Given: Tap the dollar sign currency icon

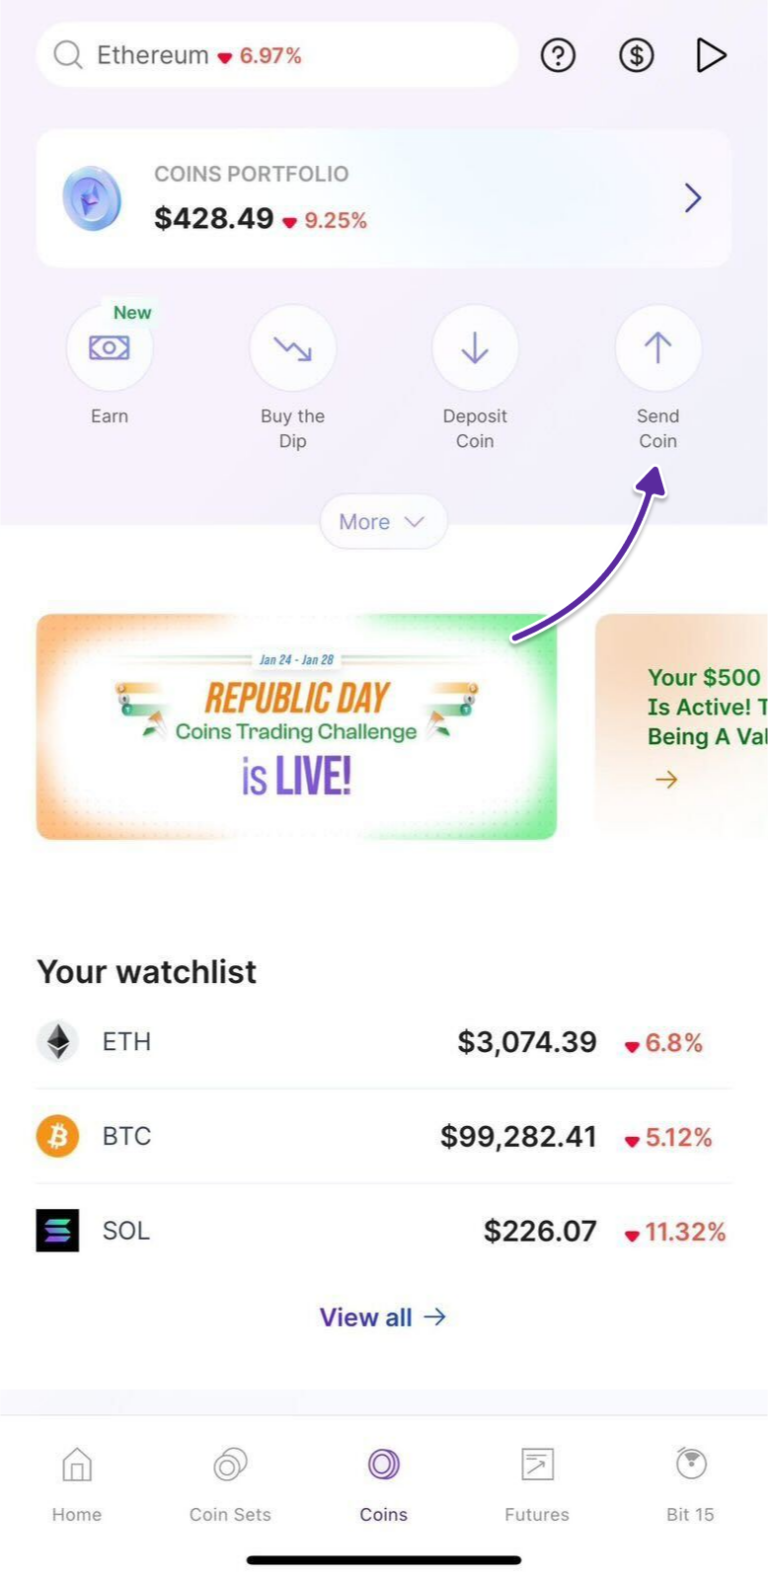Looking at the screenshot, I should point(636,55).
